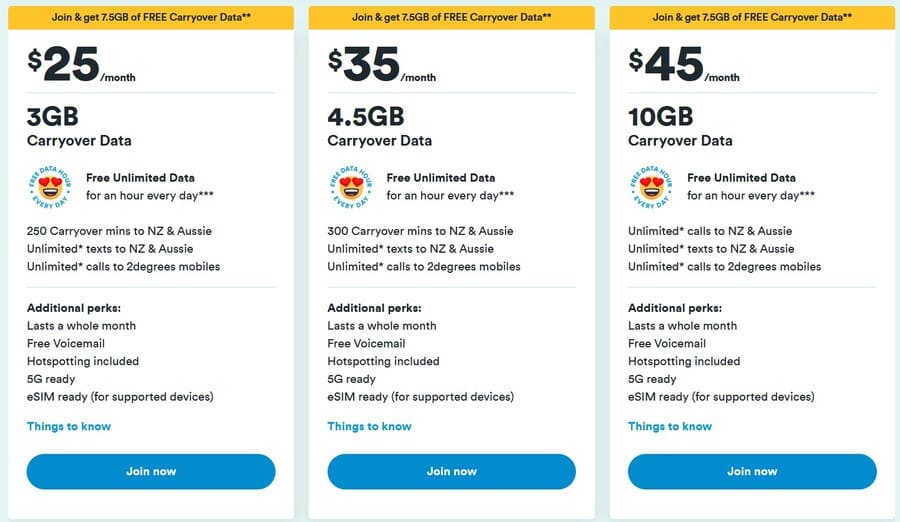Open Things to know for 4.5GB plan
Image resolution: width=900 pixels, height=522 pixels.
click(369, 426)
